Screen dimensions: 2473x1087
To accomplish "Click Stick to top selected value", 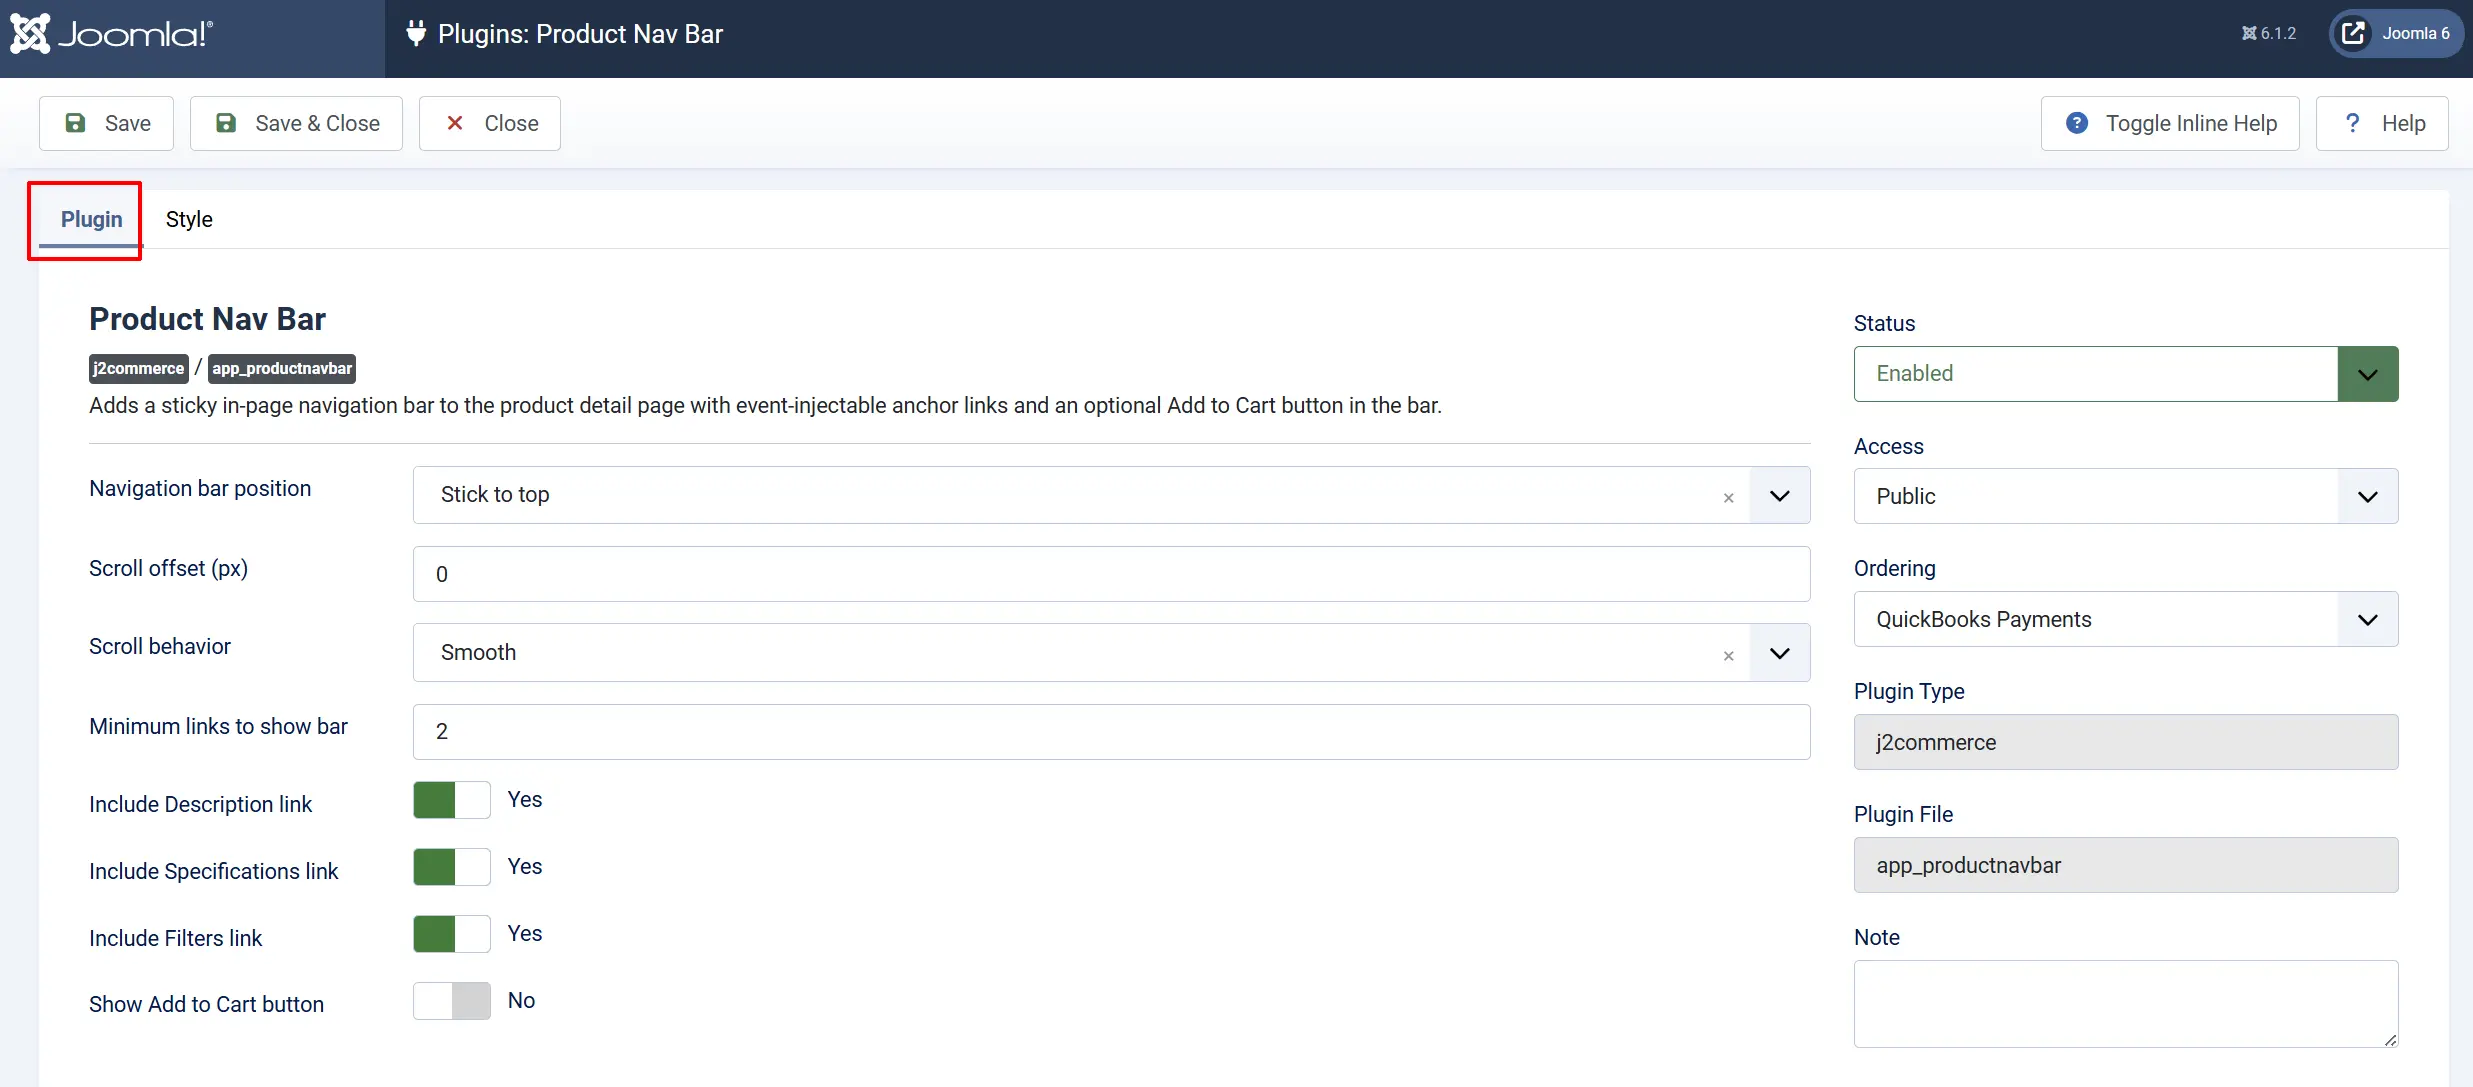I will tap(495, 494).
